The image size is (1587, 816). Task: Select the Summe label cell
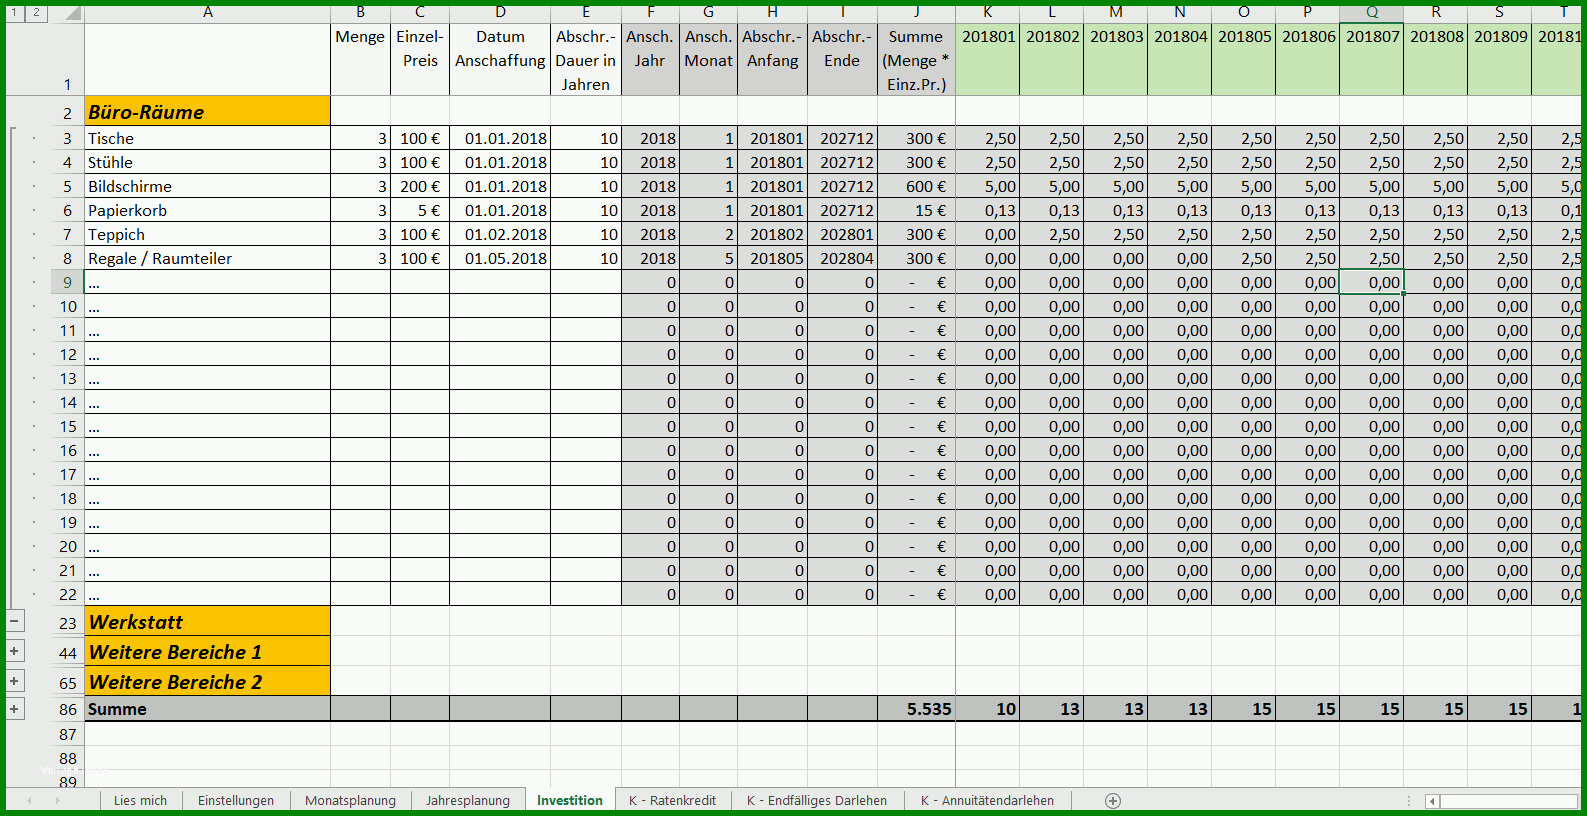[207, 709]
